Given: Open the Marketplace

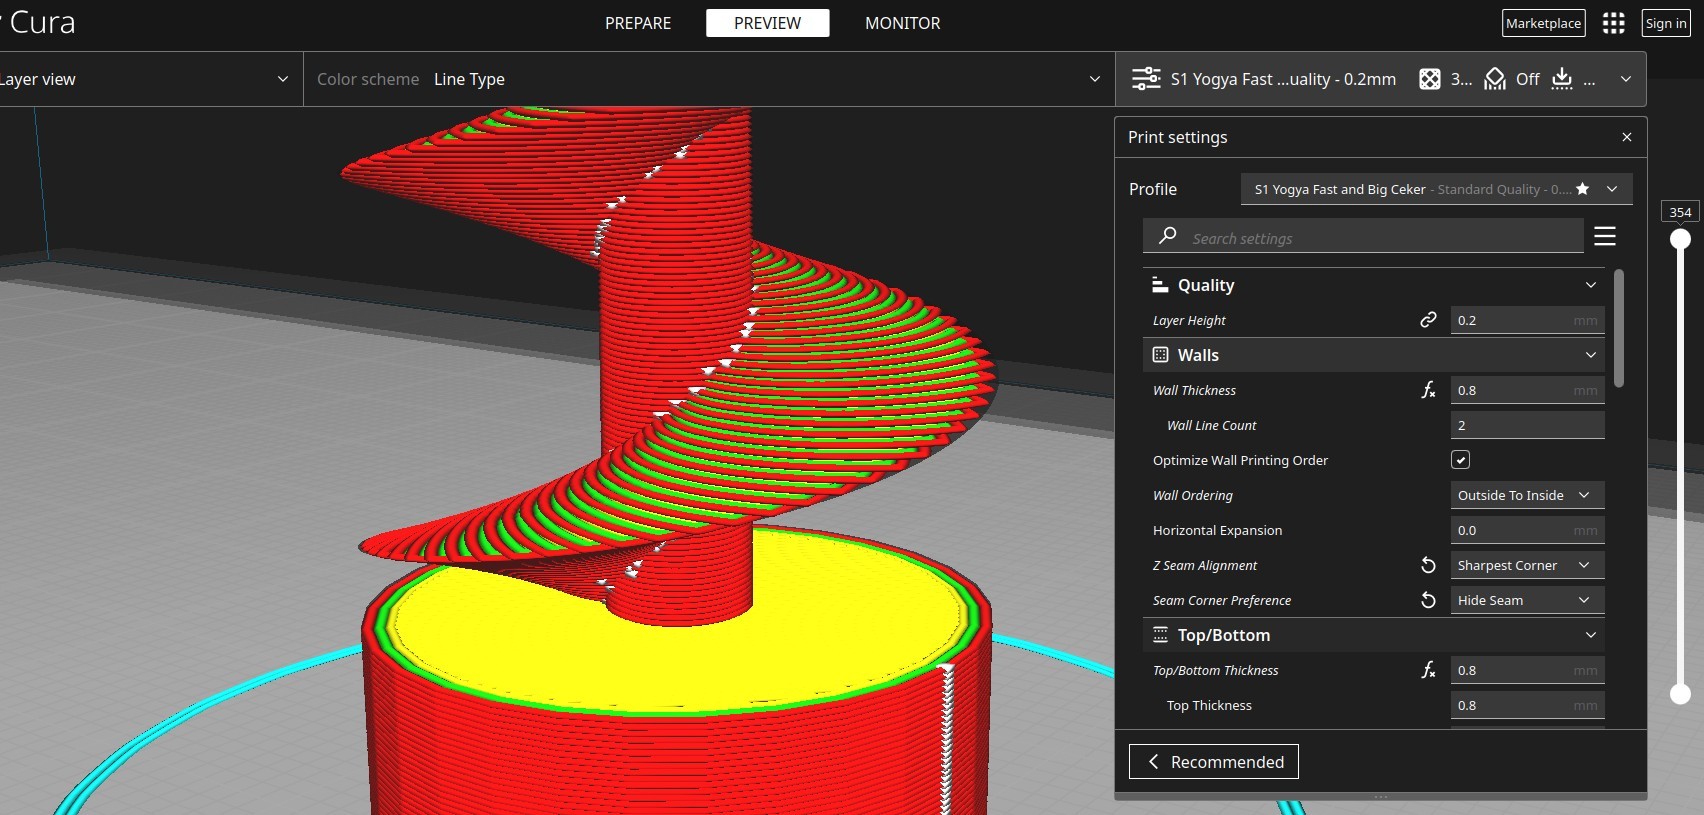Looking at the screenshot, I should pyautogui.click(x=1543, y=23).
